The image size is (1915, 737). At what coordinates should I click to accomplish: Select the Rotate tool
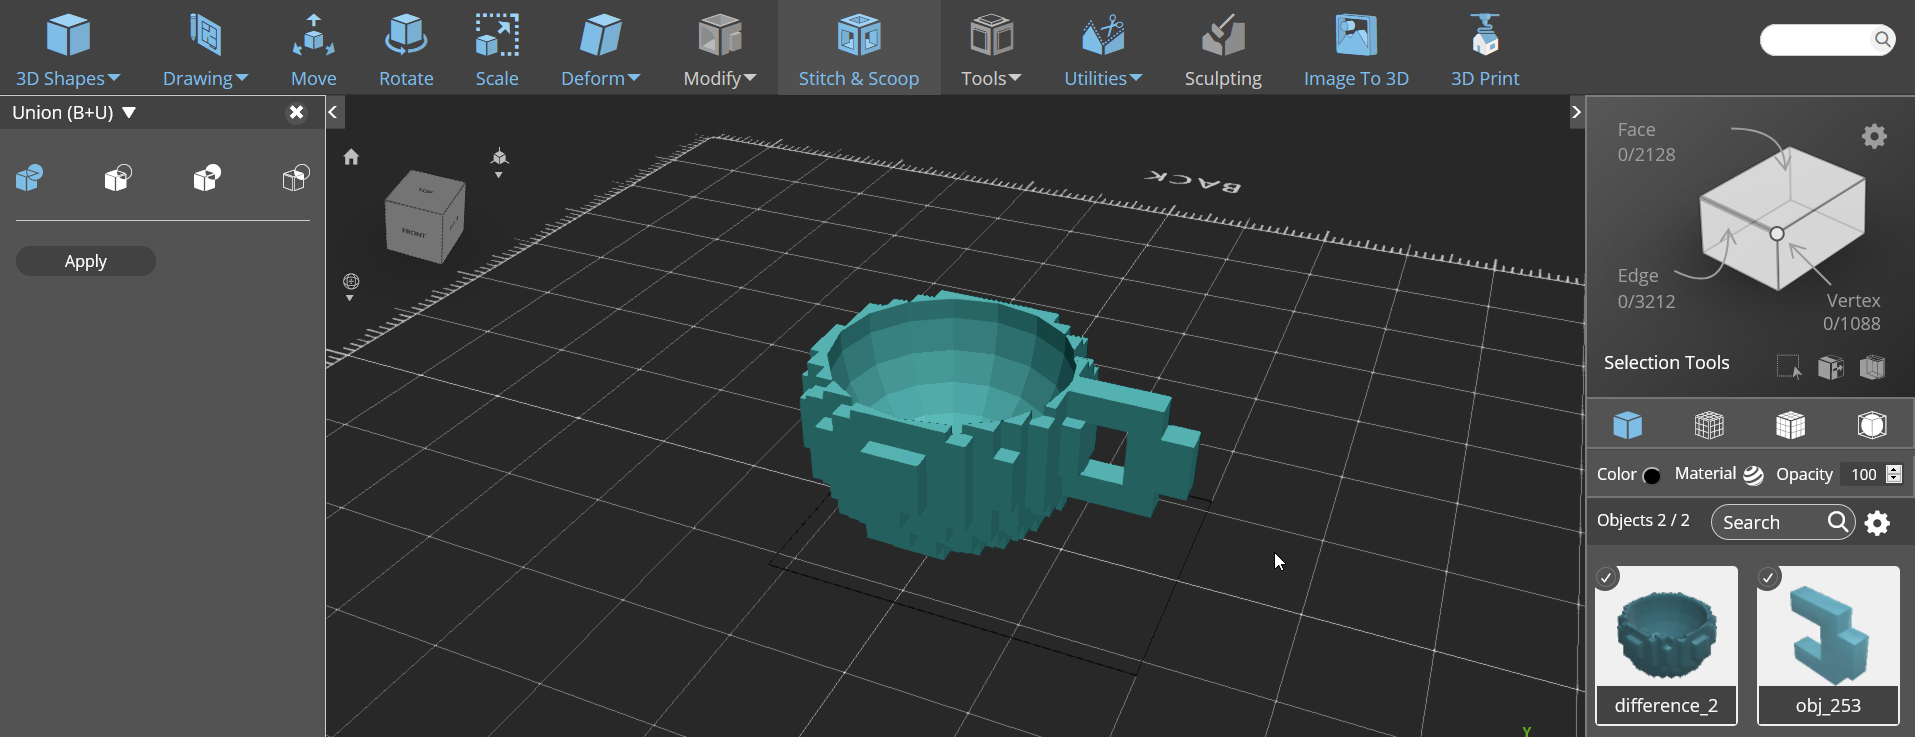pyautogui.click(x=406, y=48)
